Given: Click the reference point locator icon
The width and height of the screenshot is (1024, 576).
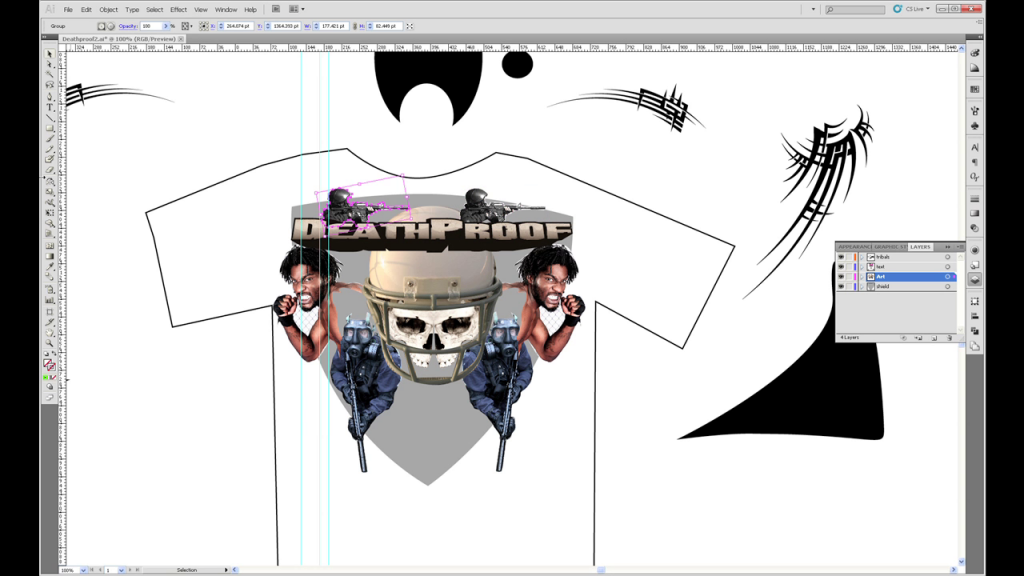Looking at the screenshot, I should pyautogui.click(x=205, y=26).
